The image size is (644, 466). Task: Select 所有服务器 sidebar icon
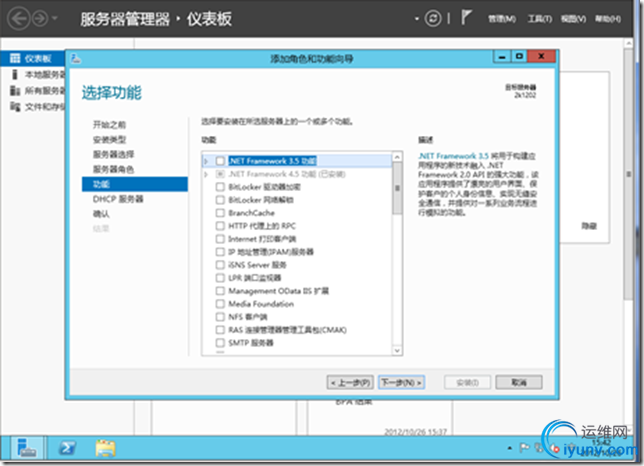tap(15, 90)
